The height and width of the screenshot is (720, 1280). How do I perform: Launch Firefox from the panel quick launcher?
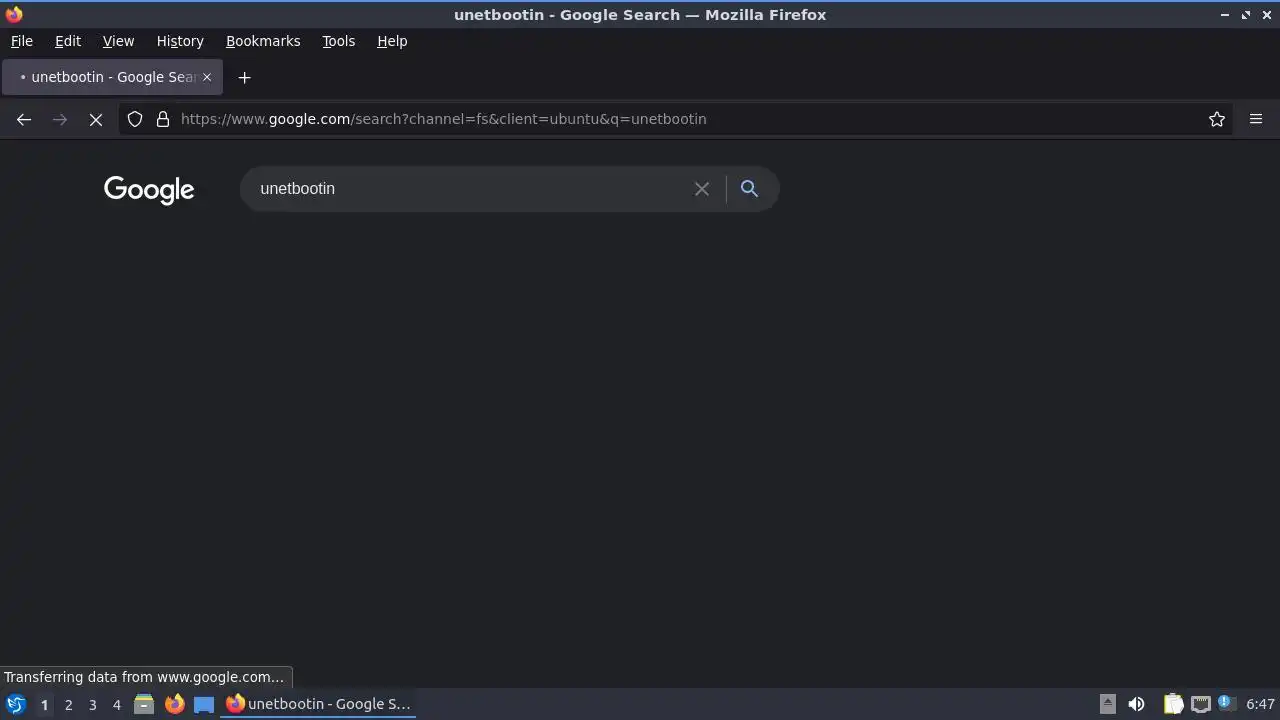click(174, 704)
